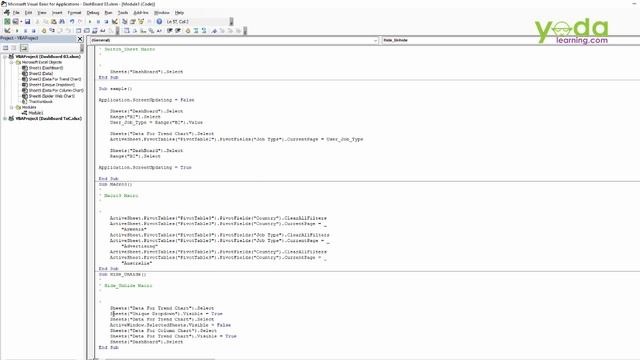Select ThisWorkbook in the project tree
This screenshot has height=360, width=640.
(x=40, y=102)
